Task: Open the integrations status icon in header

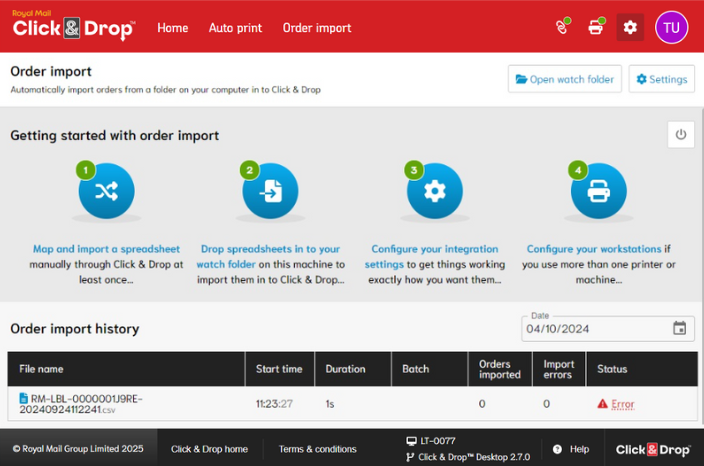Action: pyautogui.click(x=563, y=27)
